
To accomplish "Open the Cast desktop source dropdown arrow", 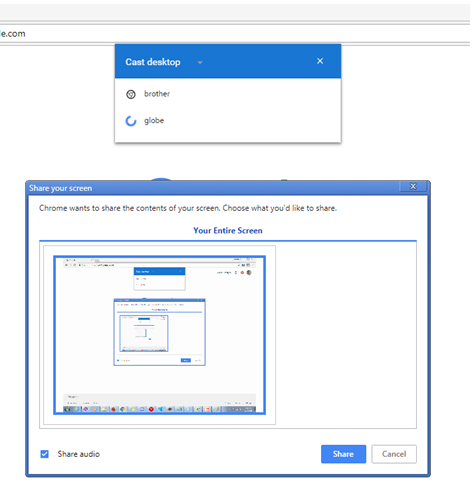I will pos(200,62).
